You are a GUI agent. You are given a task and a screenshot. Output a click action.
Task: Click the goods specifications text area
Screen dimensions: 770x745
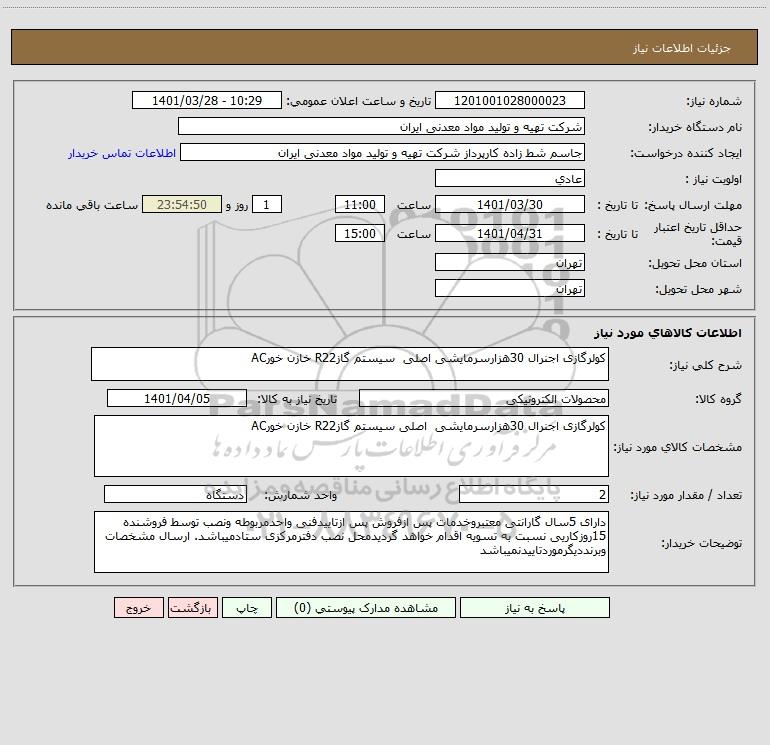click(x=351, y=446)
